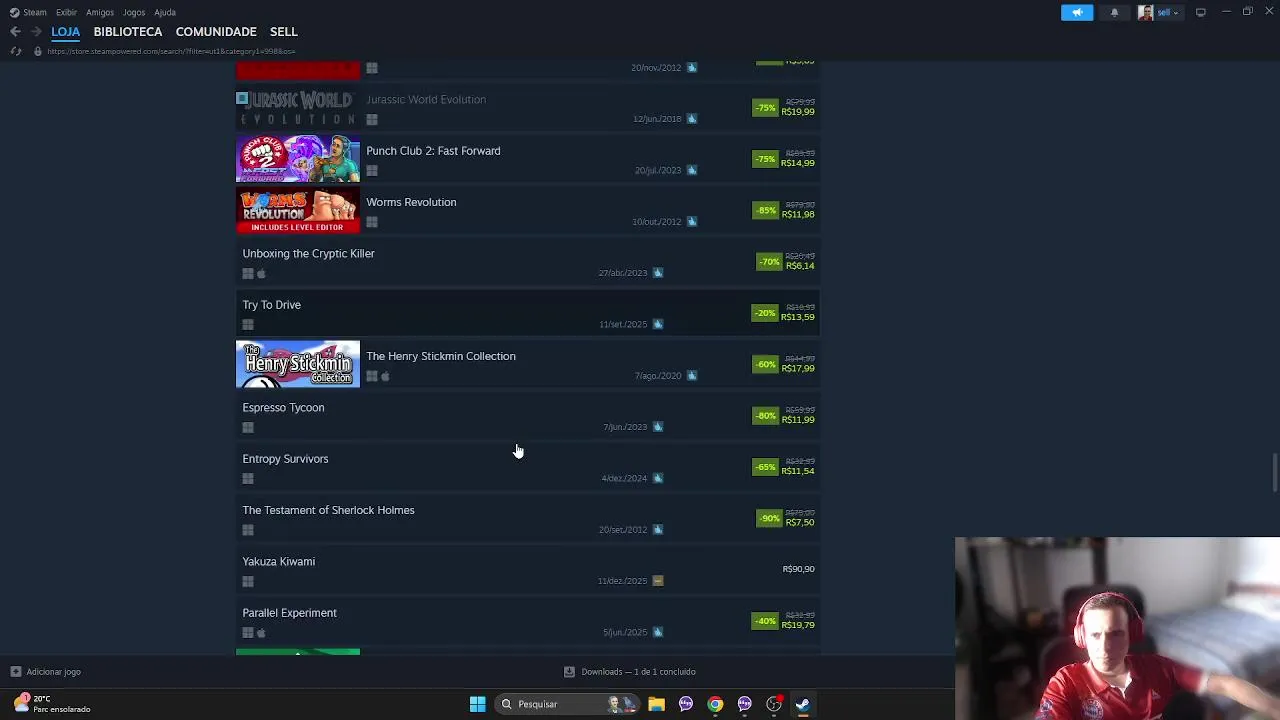
Task: Click the Punch Club 2 thumbnail
Action: (298, 159)
